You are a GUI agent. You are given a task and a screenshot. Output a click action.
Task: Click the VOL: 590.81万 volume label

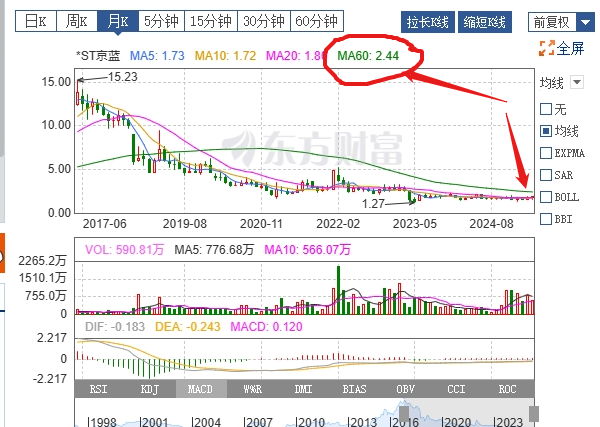tap(124, 250)
